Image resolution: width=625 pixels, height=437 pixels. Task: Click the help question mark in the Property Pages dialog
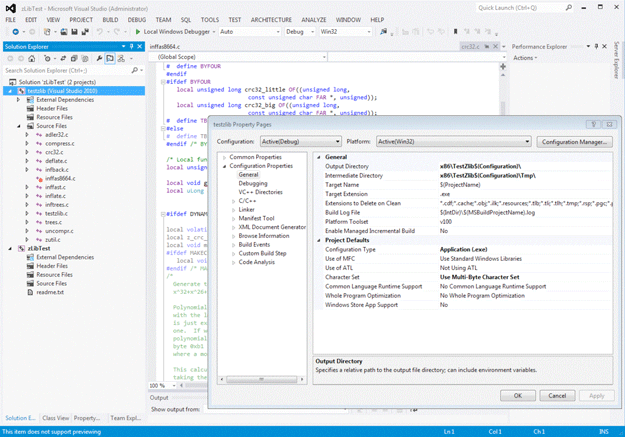tap(593, 124)
